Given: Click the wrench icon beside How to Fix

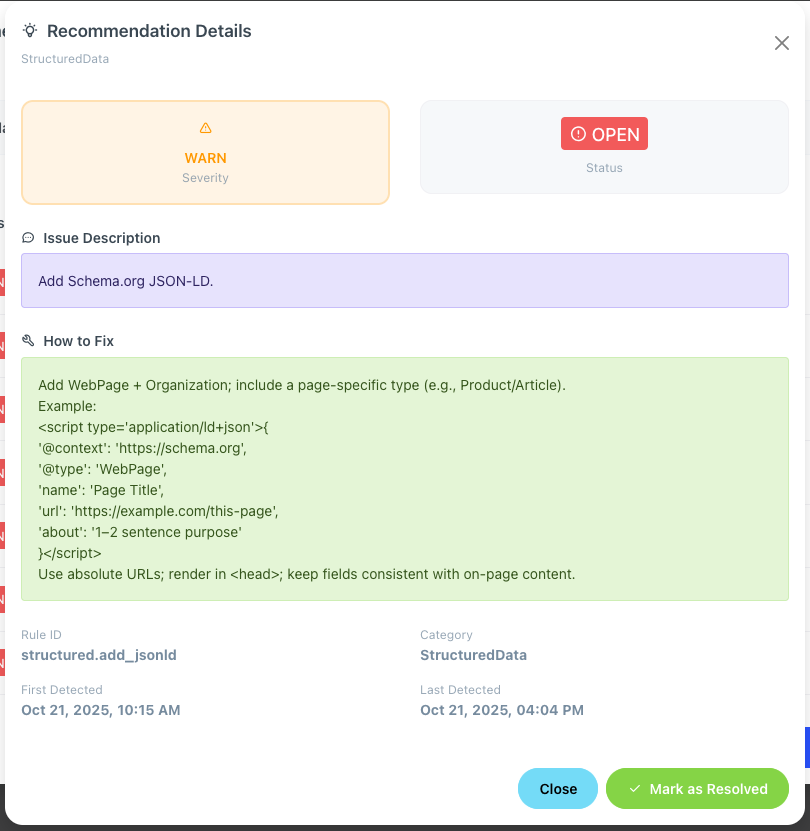Looking at the screenshot, I should coord(28,341).
